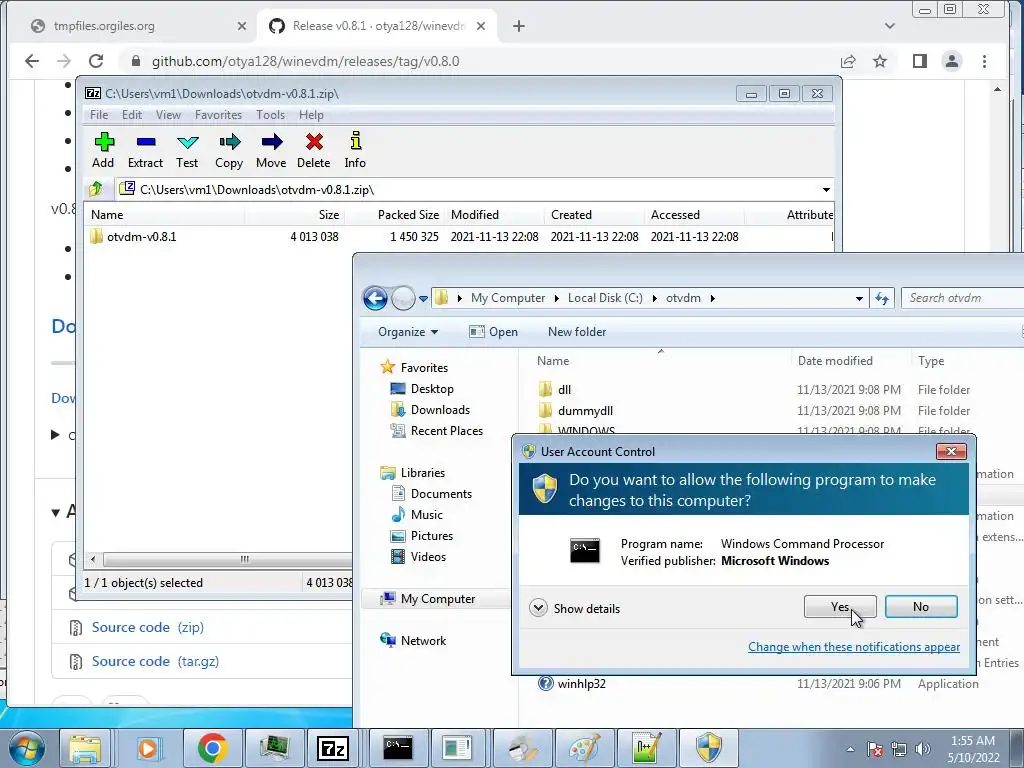This screenshot has height=768, width=1024.
Task: Open the Tools menu in 7-Zip
Action: (270, 115)
